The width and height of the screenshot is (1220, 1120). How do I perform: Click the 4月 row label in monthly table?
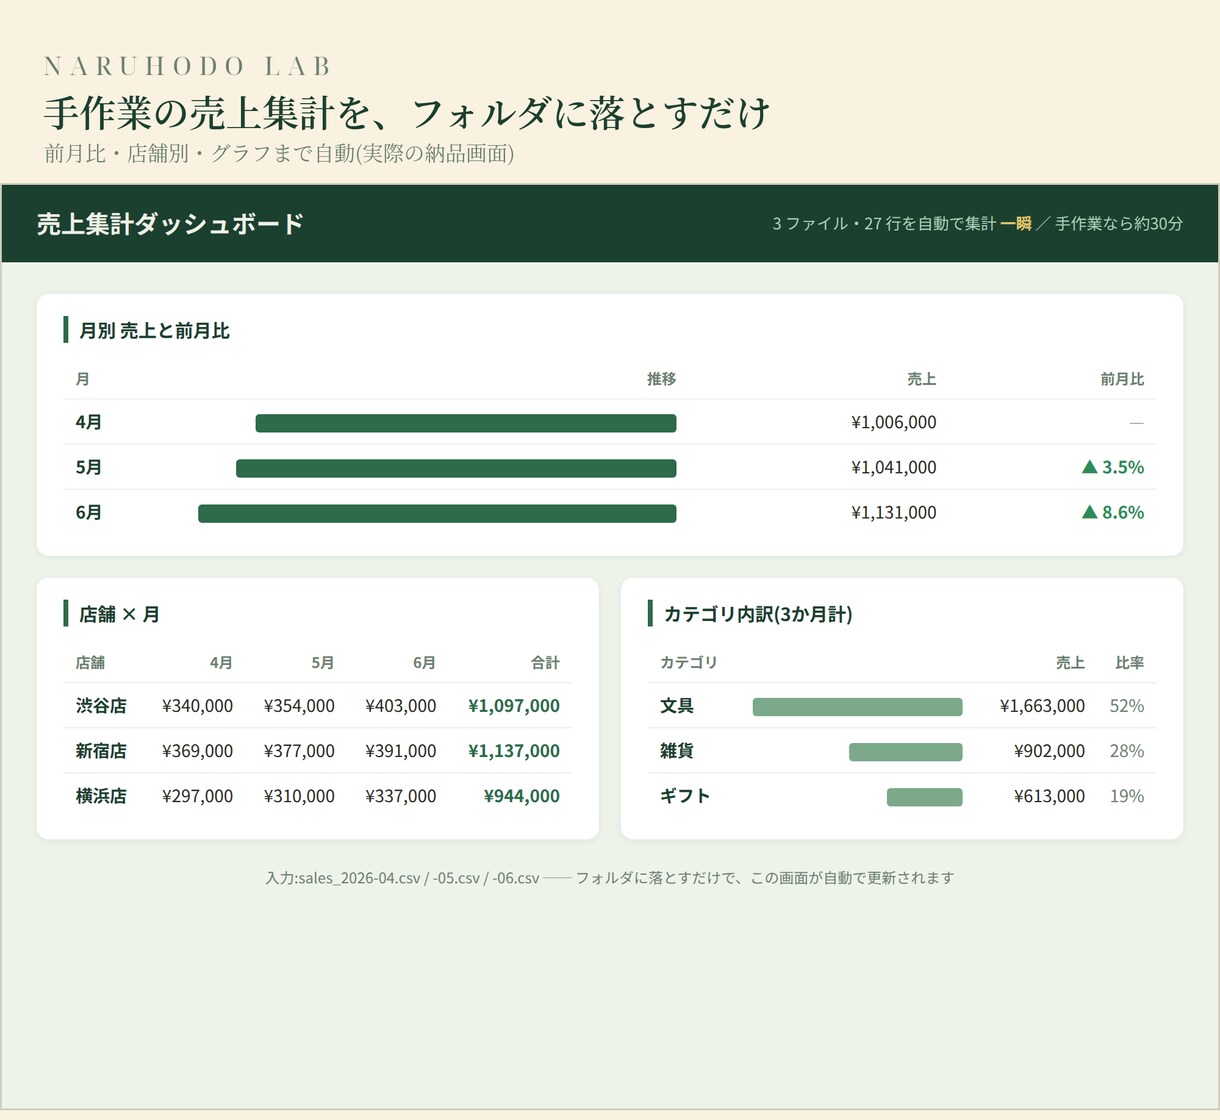tap(89, 422)
